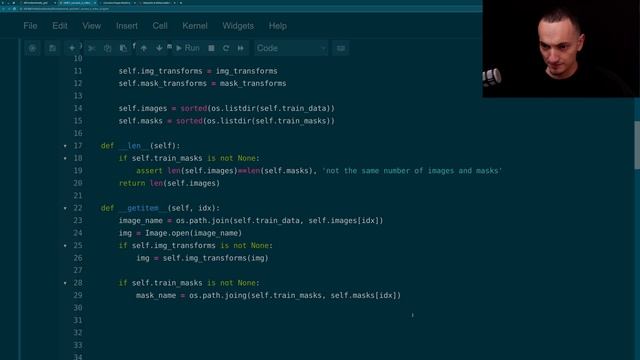The image size is (640, 360).
Task: Click the string 'not the same number of images and masks'
Action: pos(412,171)
